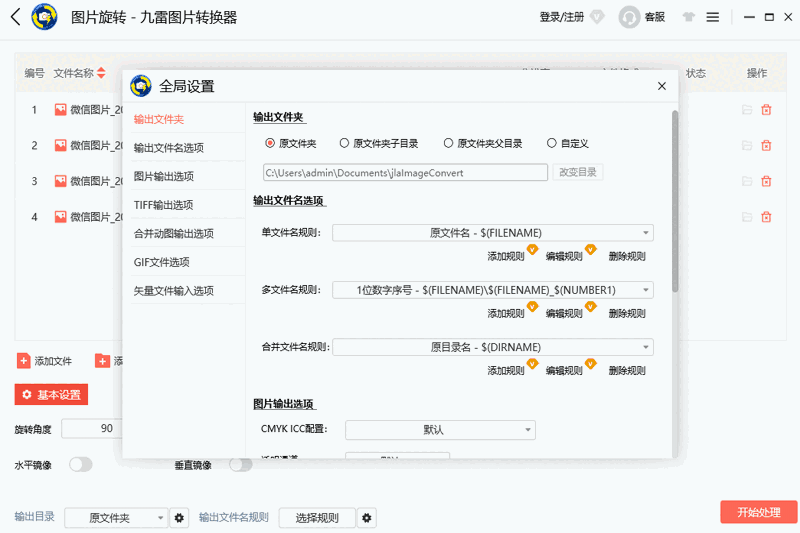
Task: Toggle 水平镜像 switch
Action: 81,465
